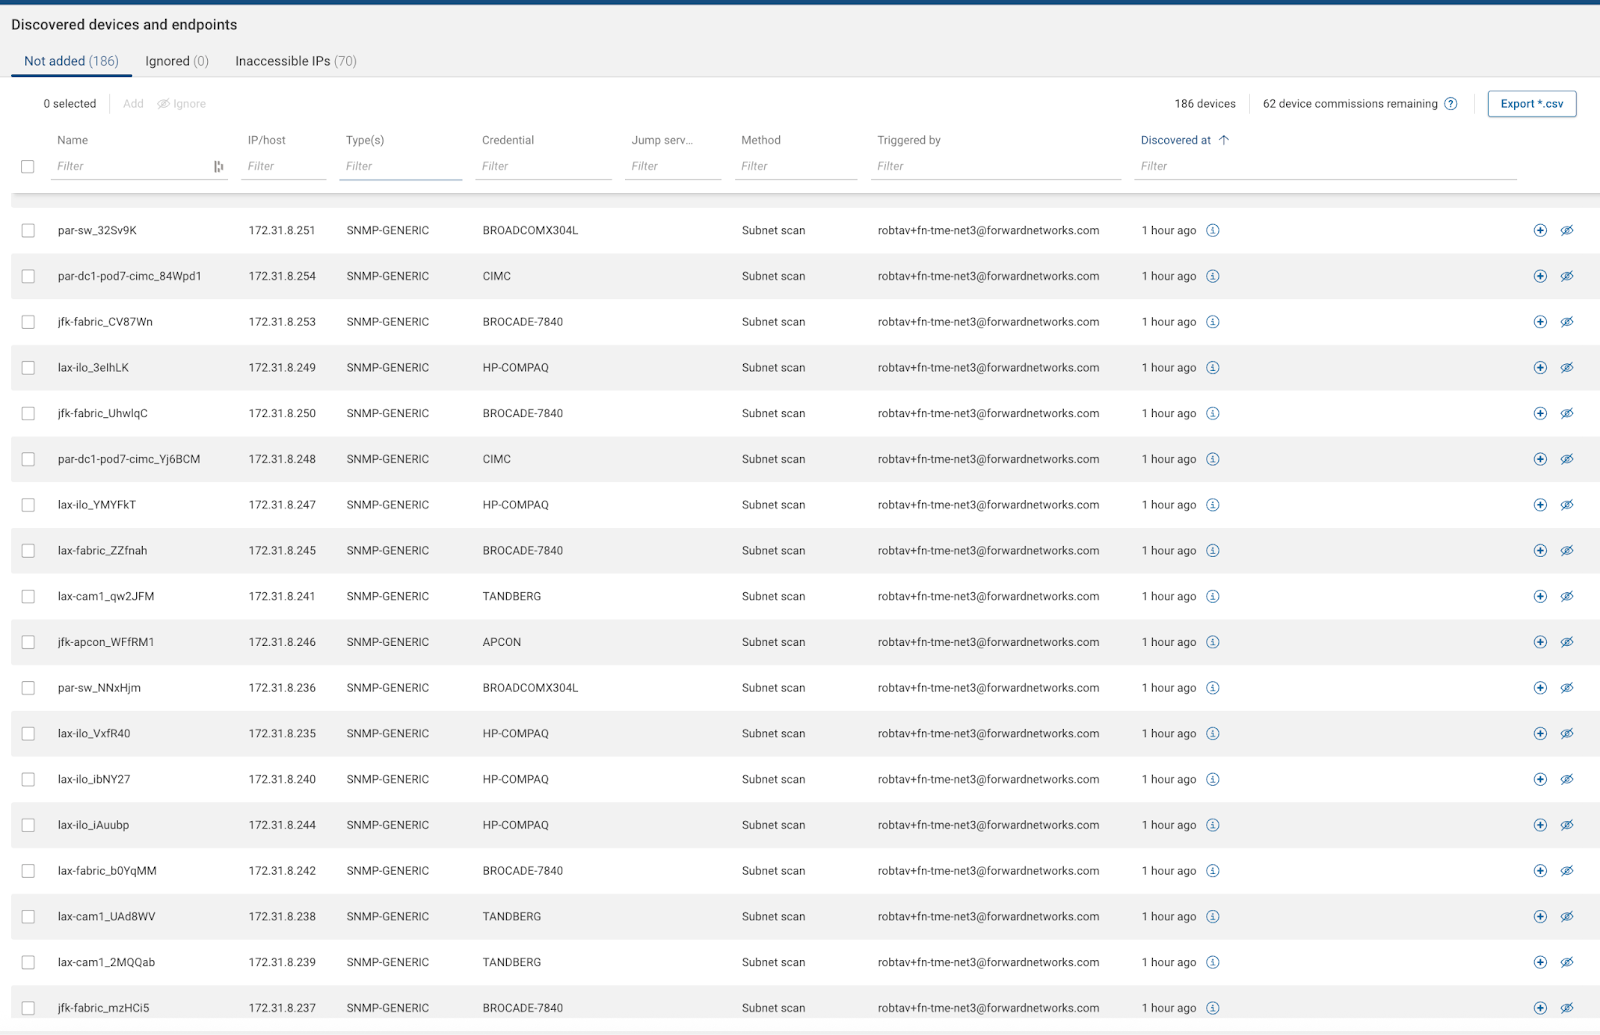Select the 186 devices count label
This screenshot has height=1035, width=1600.
pos(1205,104)
